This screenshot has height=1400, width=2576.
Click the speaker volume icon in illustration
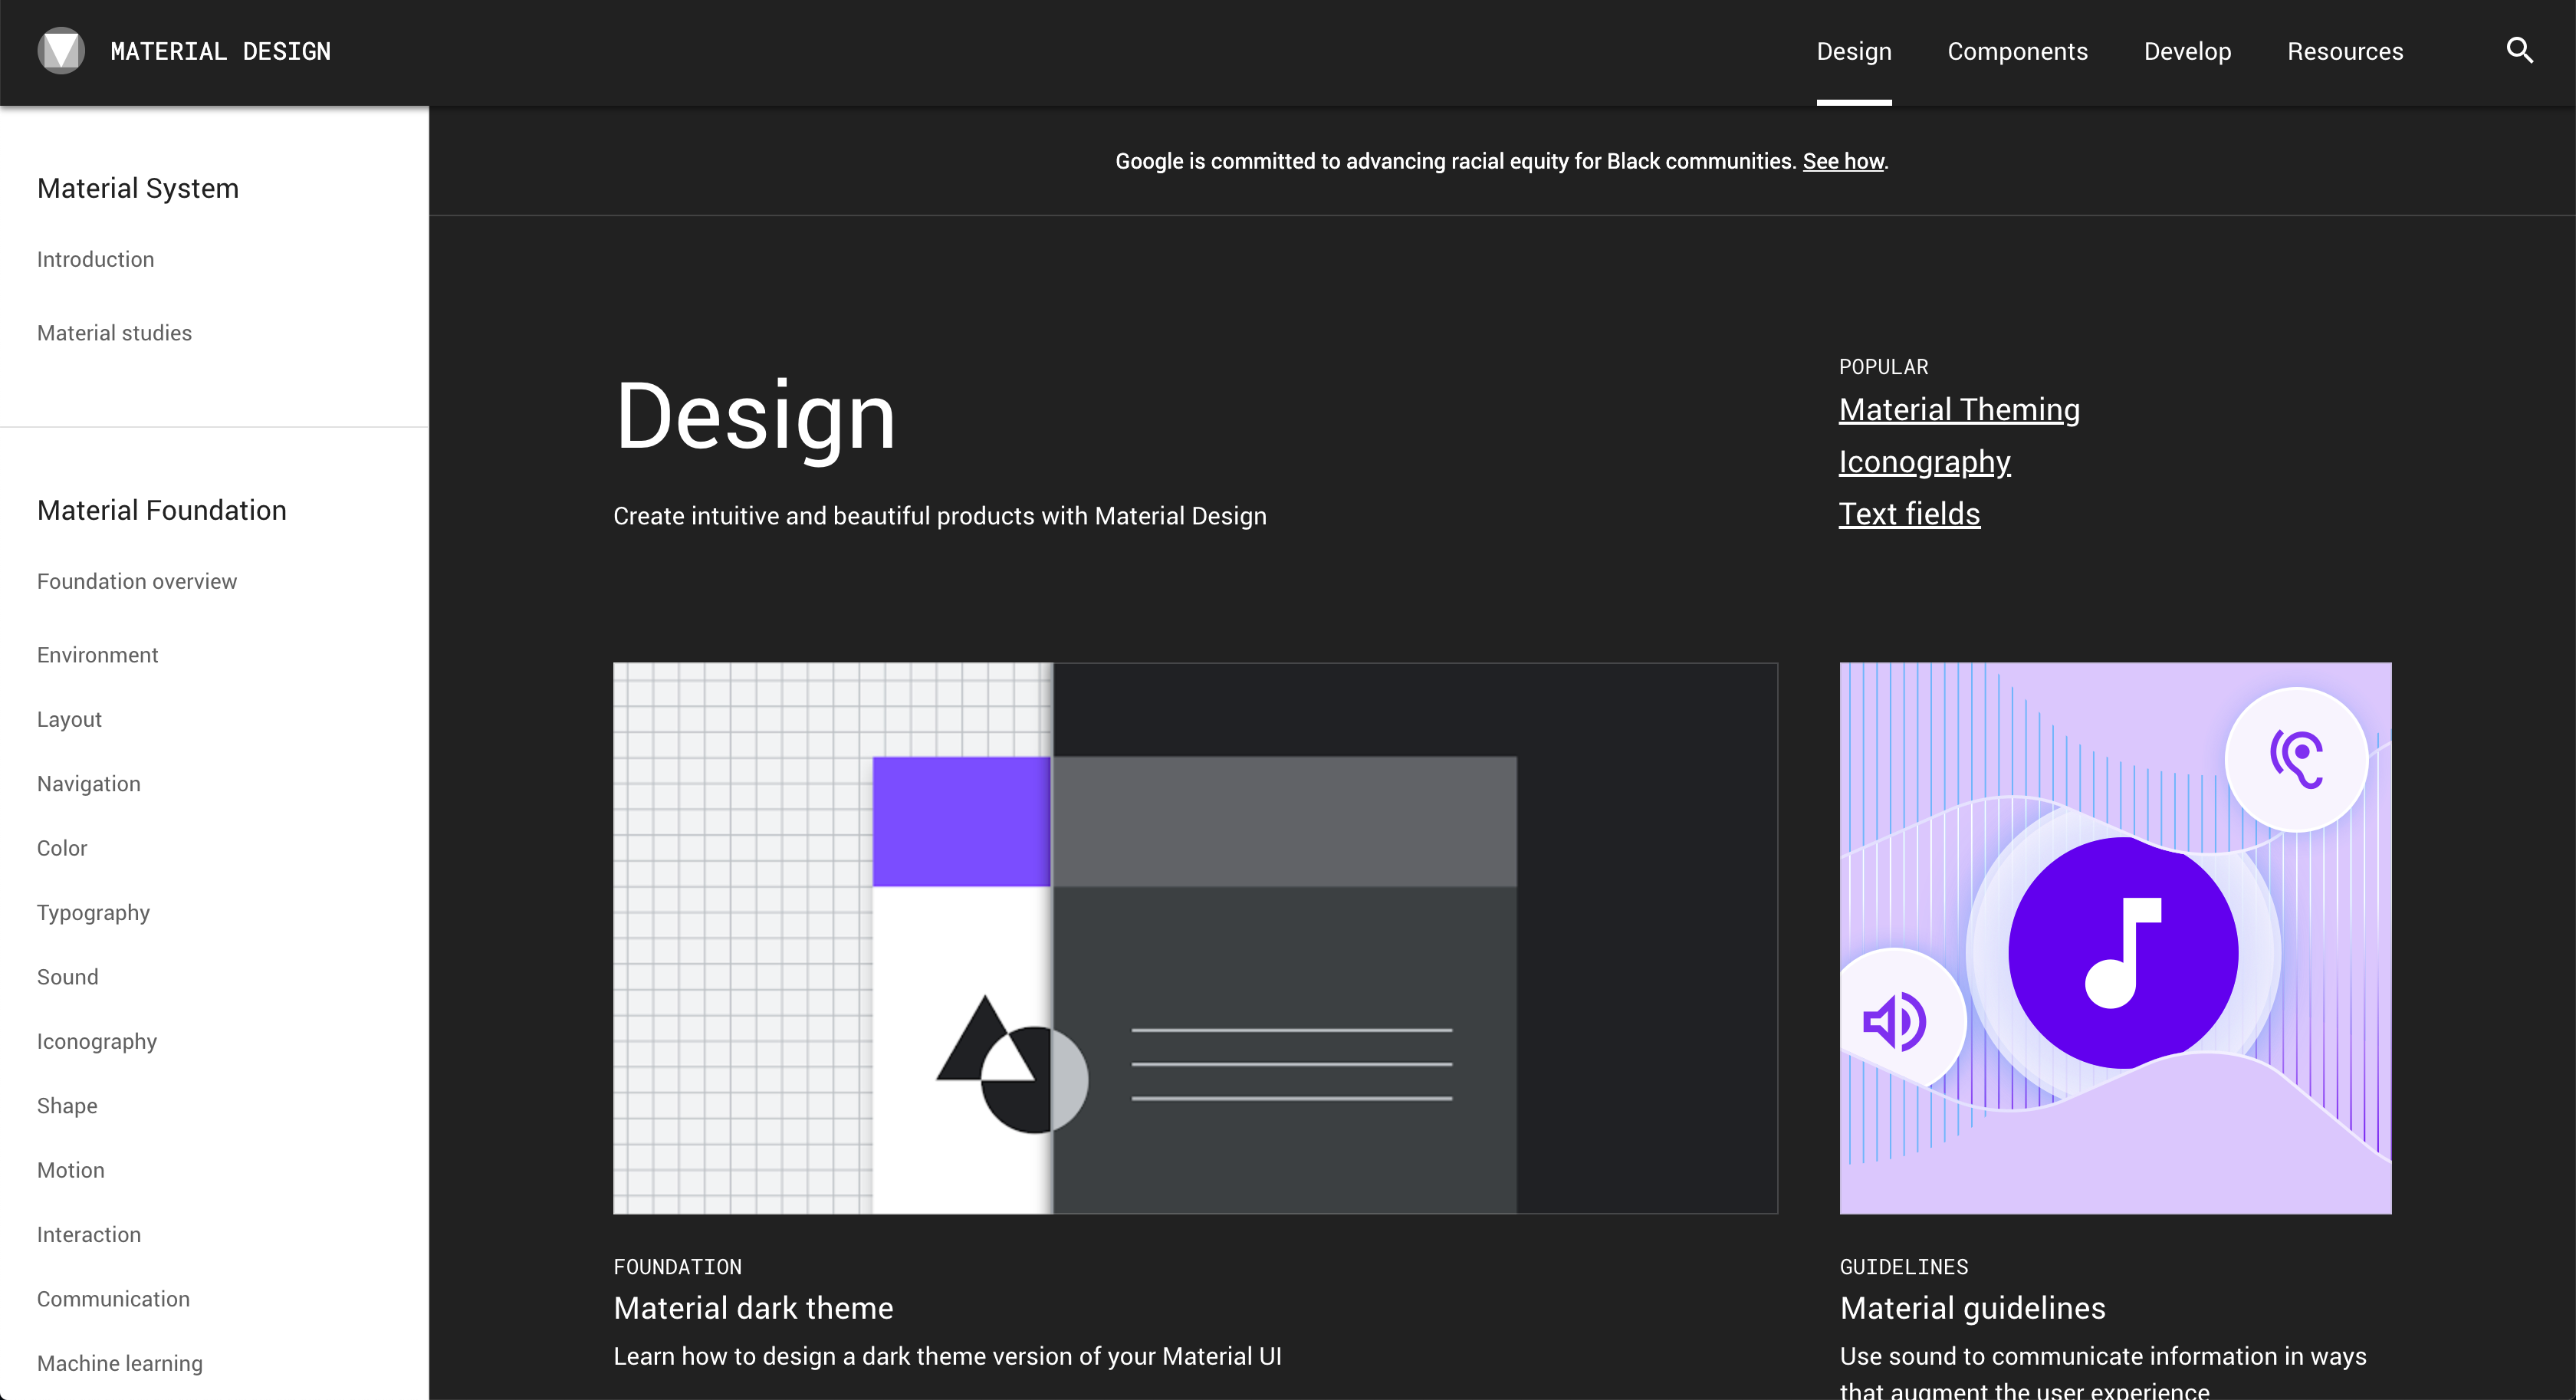(x=1894, y=1021)
